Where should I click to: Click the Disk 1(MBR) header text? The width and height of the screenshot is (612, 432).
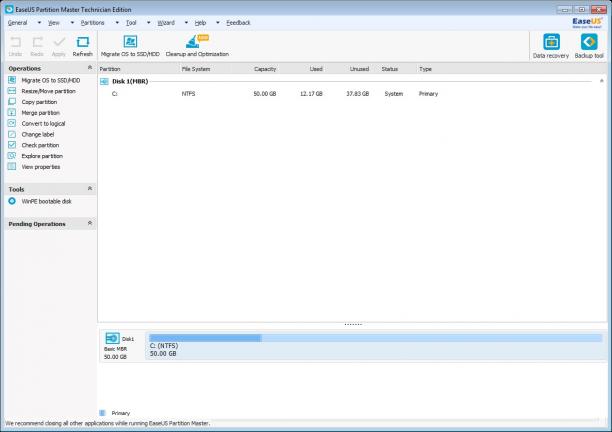(x=130, y=81)
